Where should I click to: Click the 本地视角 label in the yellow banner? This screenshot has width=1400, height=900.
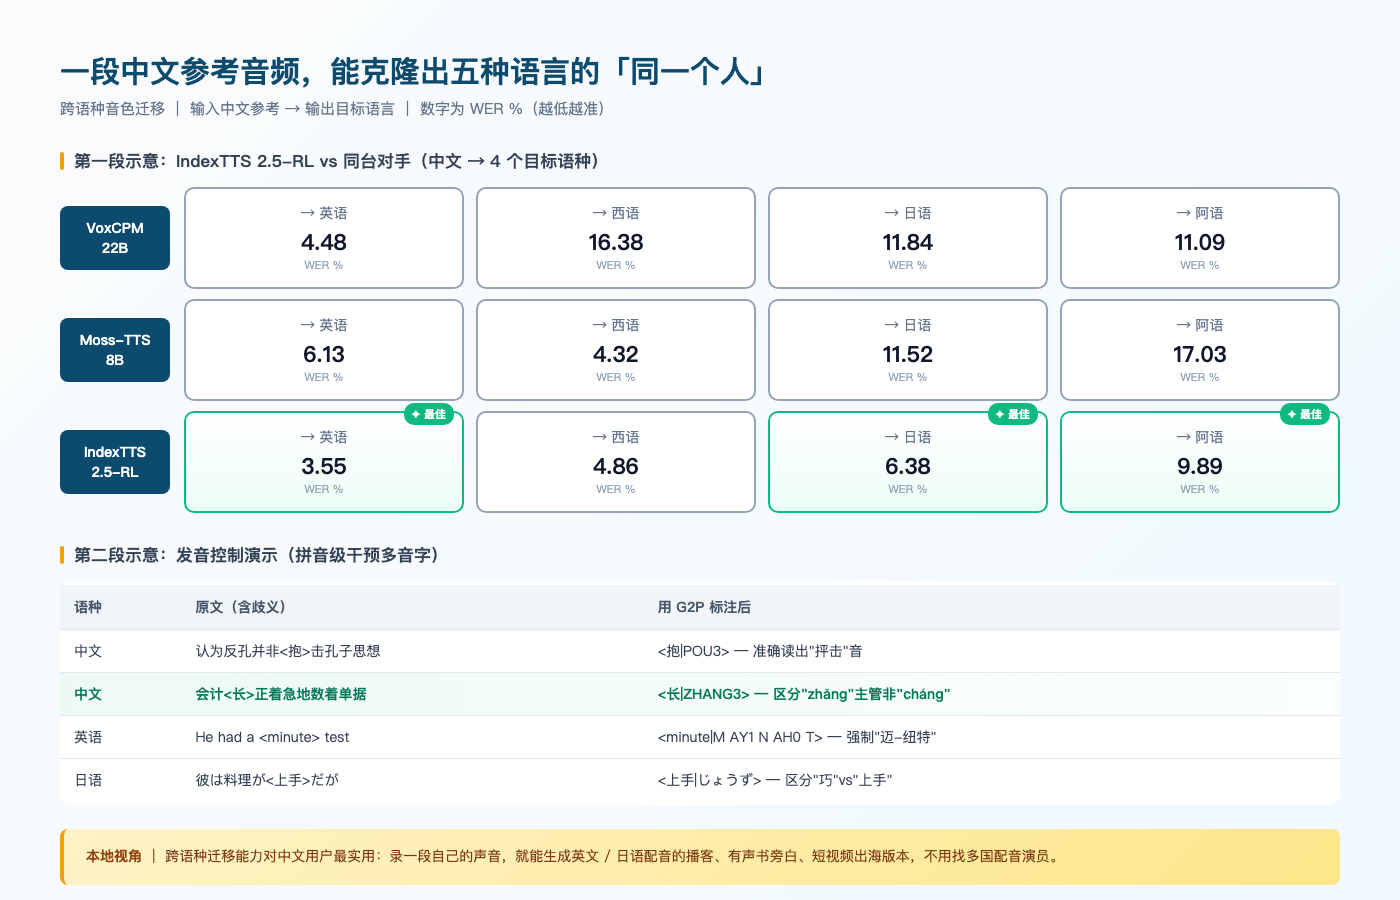click(114, 856)
